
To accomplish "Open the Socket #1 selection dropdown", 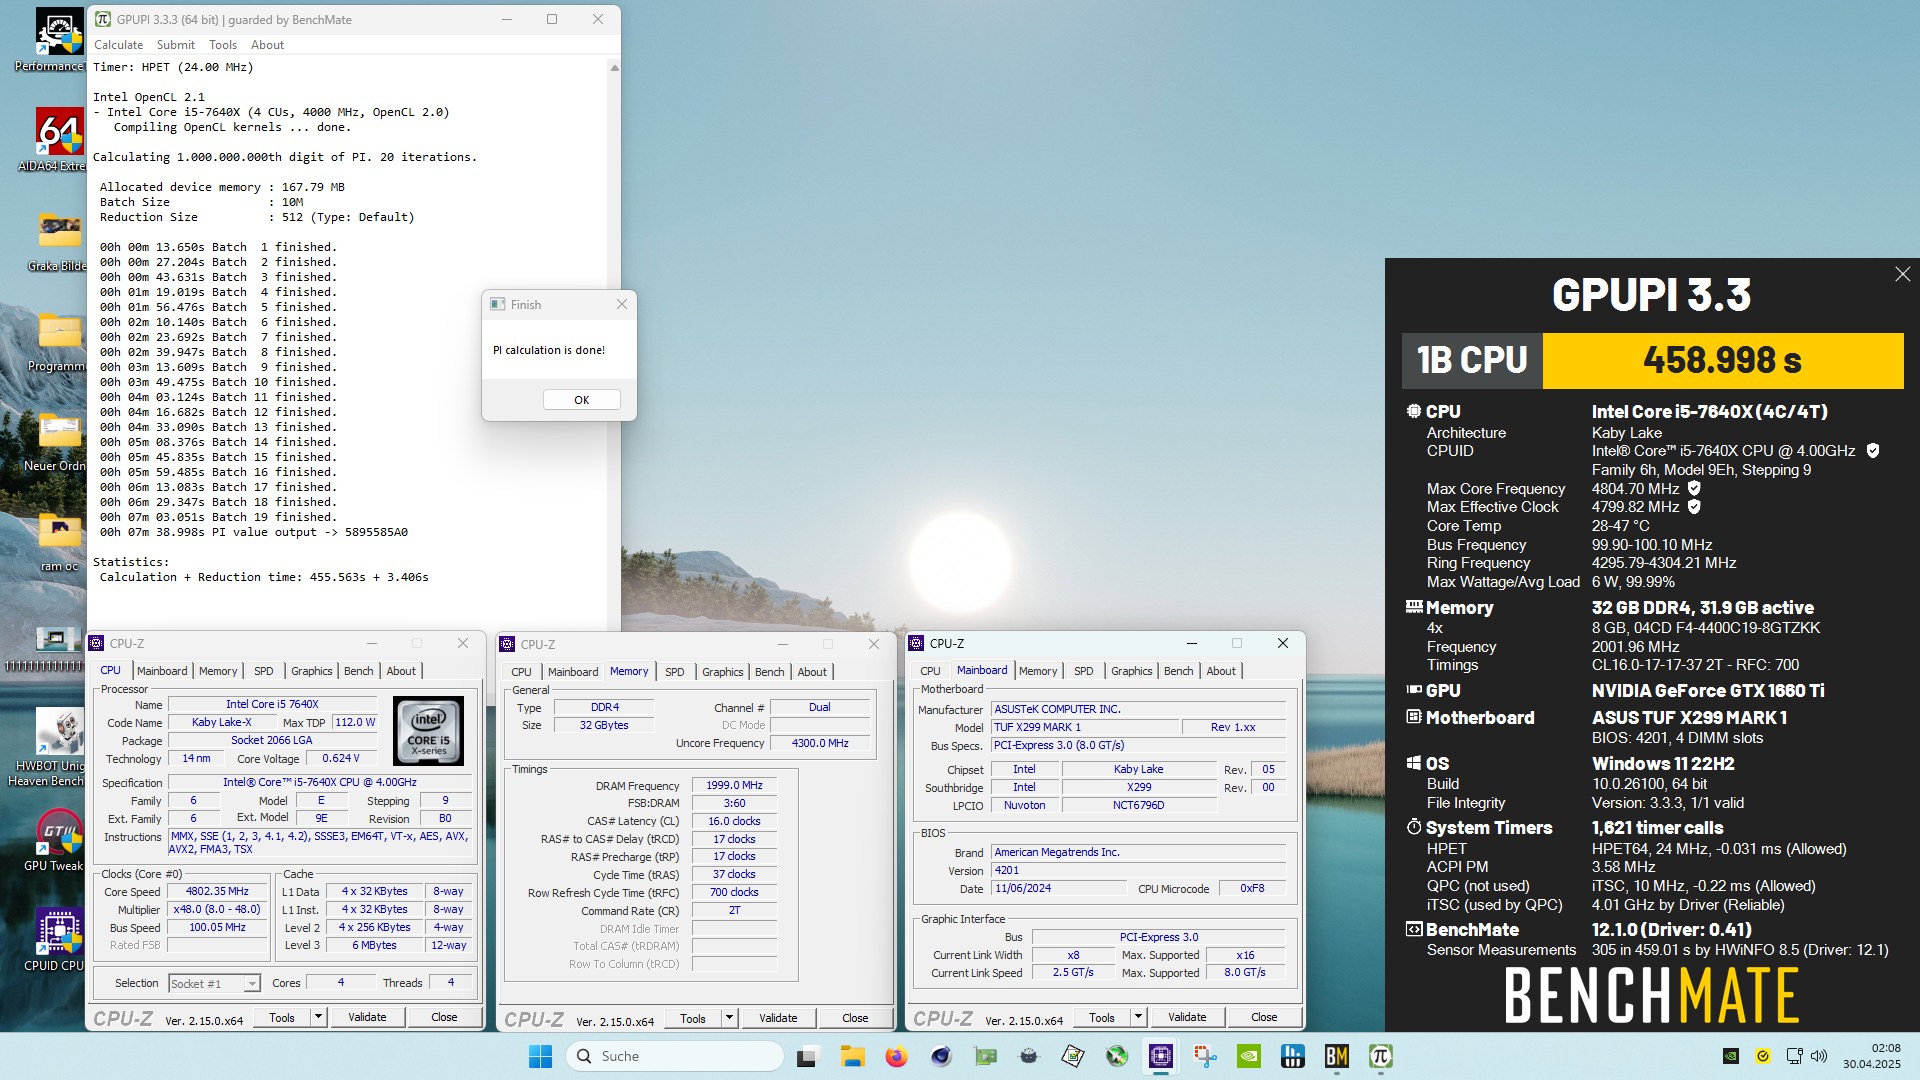I will pos(215,984).
